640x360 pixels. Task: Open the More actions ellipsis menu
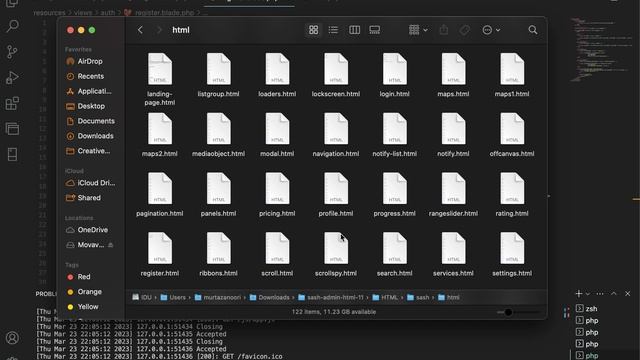(491, 30)
